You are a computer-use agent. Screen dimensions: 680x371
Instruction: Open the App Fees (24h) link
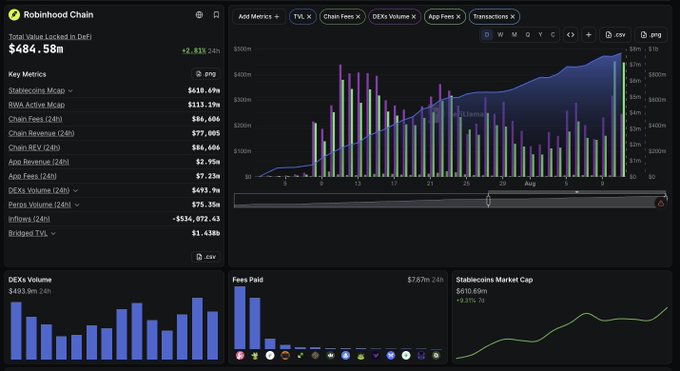coord(33,176)
